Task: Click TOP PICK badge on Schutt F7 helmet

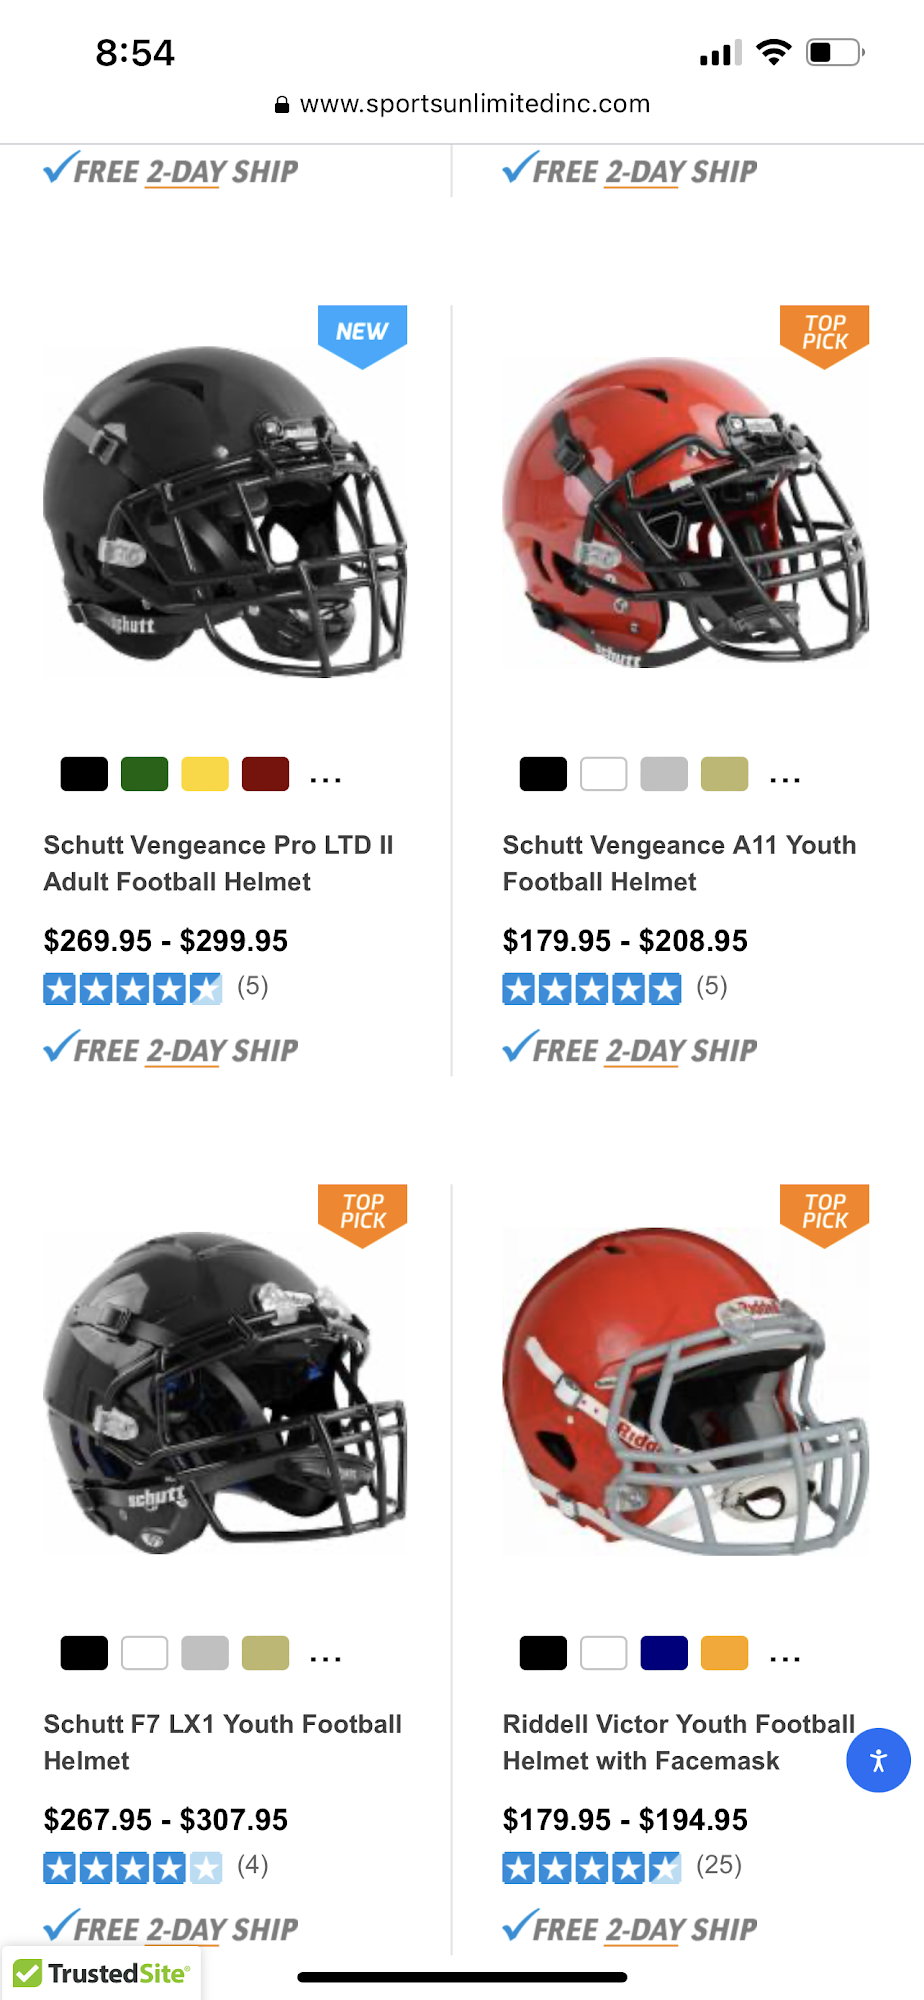Action: click(362, 1215)
